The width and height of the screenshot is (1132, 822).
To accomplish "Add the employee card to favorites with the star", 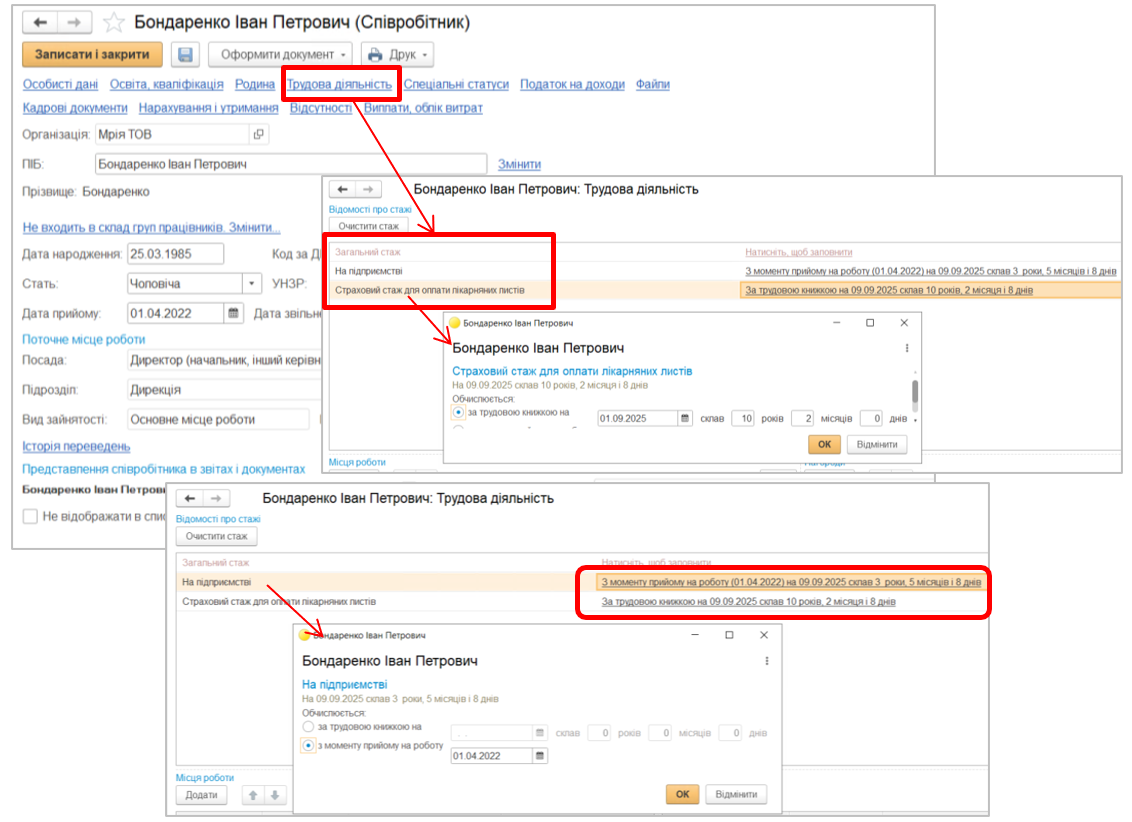I will [x=115, y=22].
